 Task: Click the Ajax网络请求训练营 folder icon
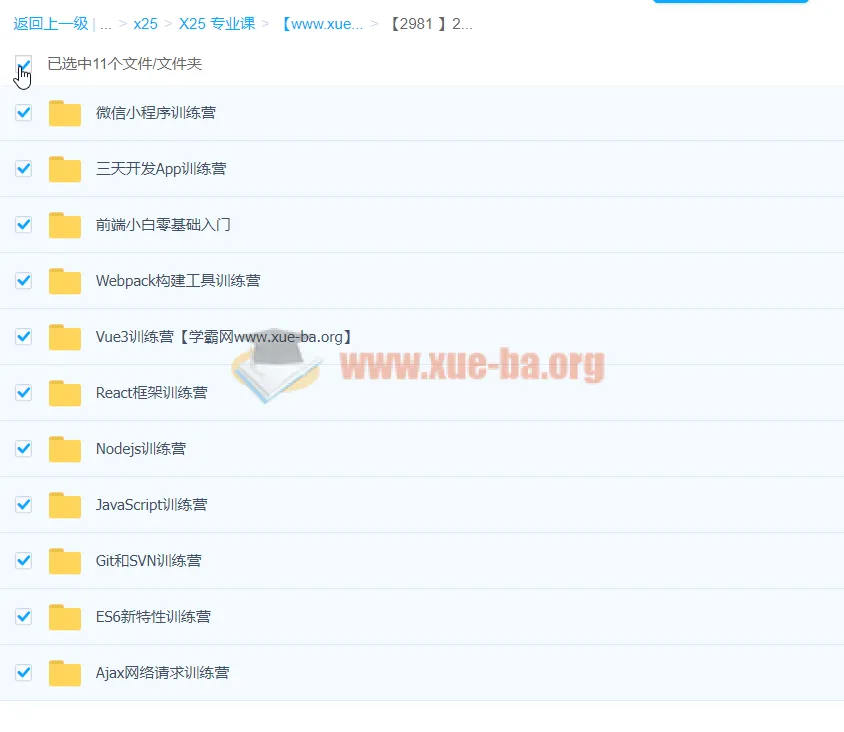65,673
